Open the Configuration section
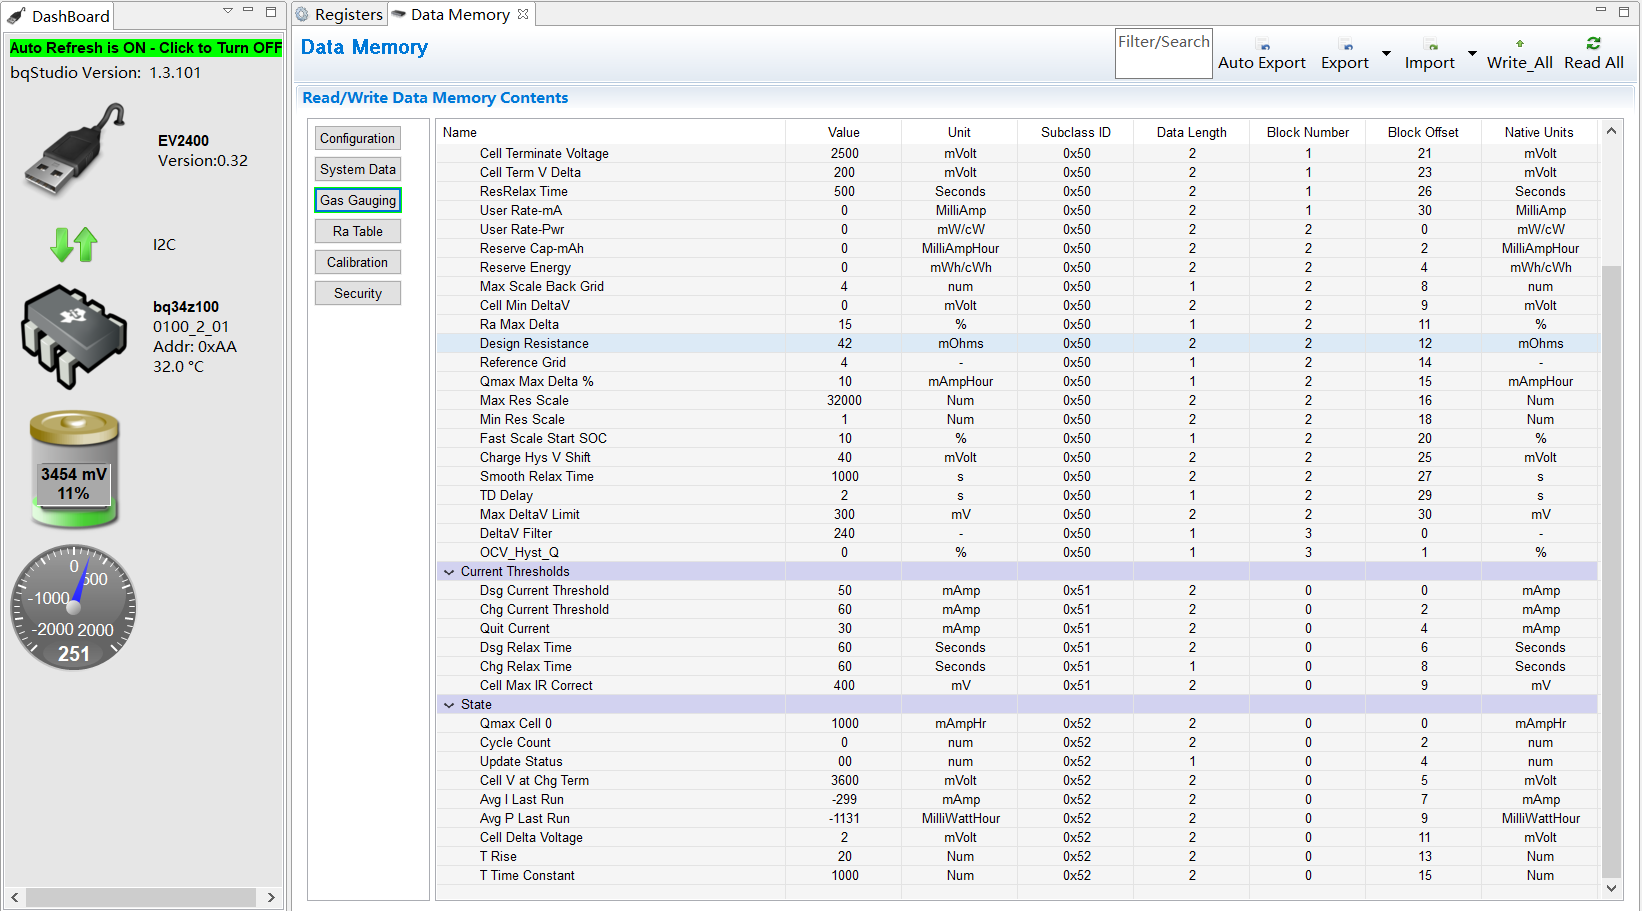The height and width of the screenshot is (911, 1642). (x=358, y=138)
